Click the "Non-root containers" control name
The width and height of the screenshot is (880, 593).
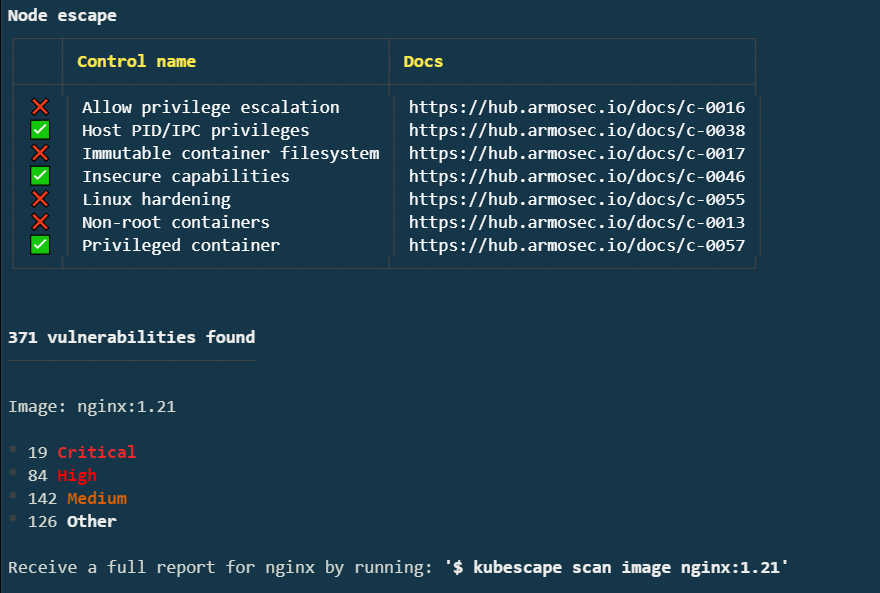pos(176,222)
